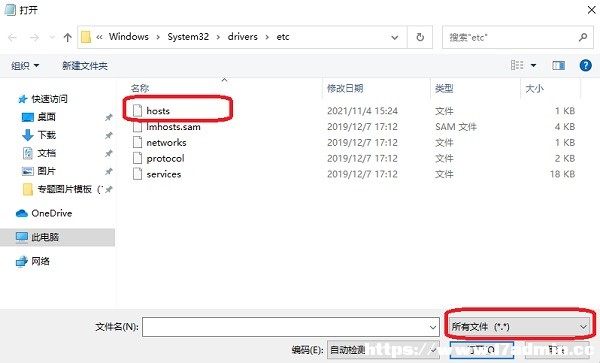The width and height of the screenshot is (600, 363).
Task: Open the view options dropdown arrow
Action: pos(533,66)
